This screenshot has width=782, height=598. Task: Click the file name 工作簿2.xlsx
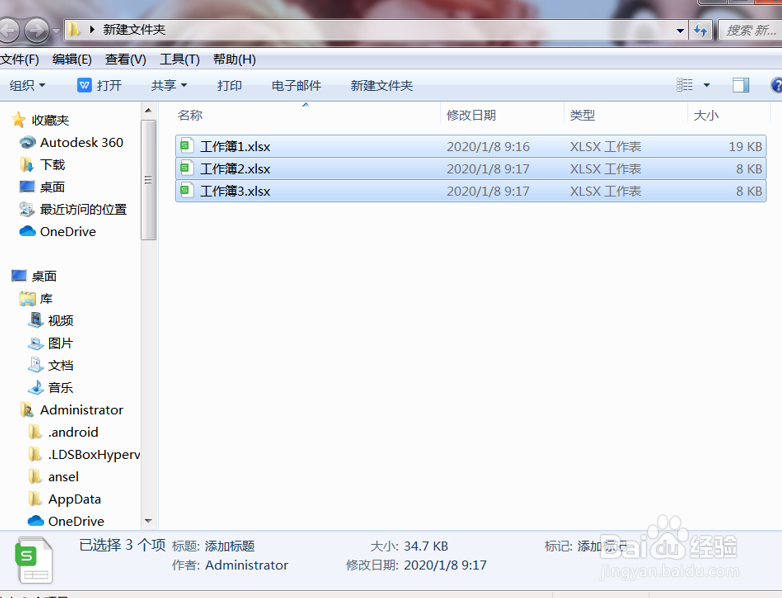(235, 169)
